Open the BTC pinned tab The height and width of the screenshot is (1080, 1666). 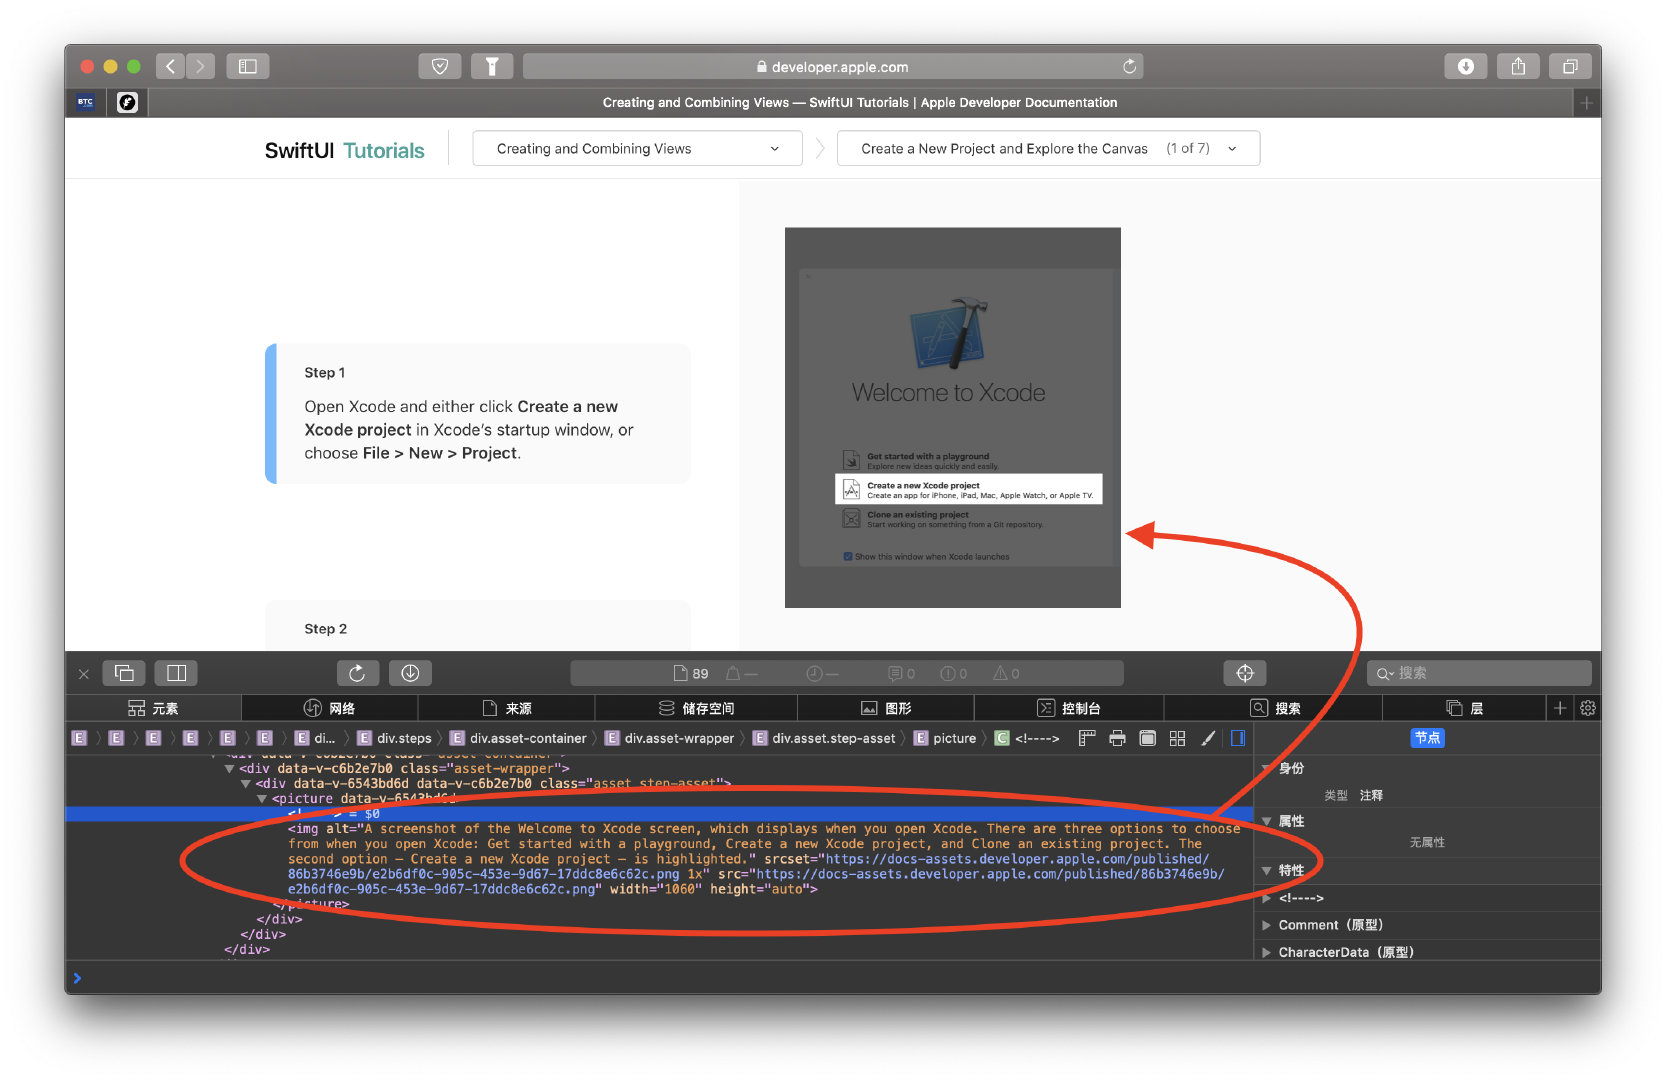(86, 102)
